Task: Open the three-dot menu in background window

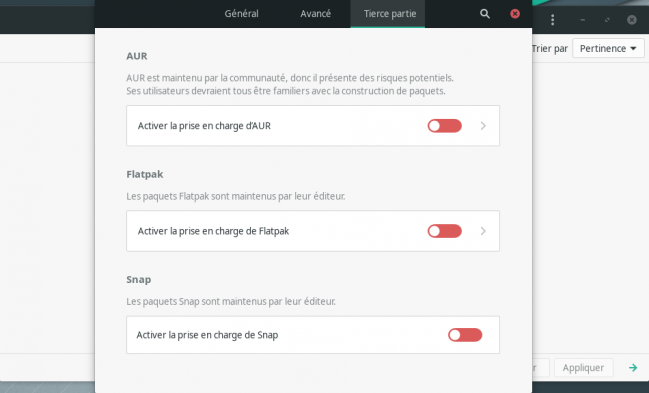Action: 553,19
